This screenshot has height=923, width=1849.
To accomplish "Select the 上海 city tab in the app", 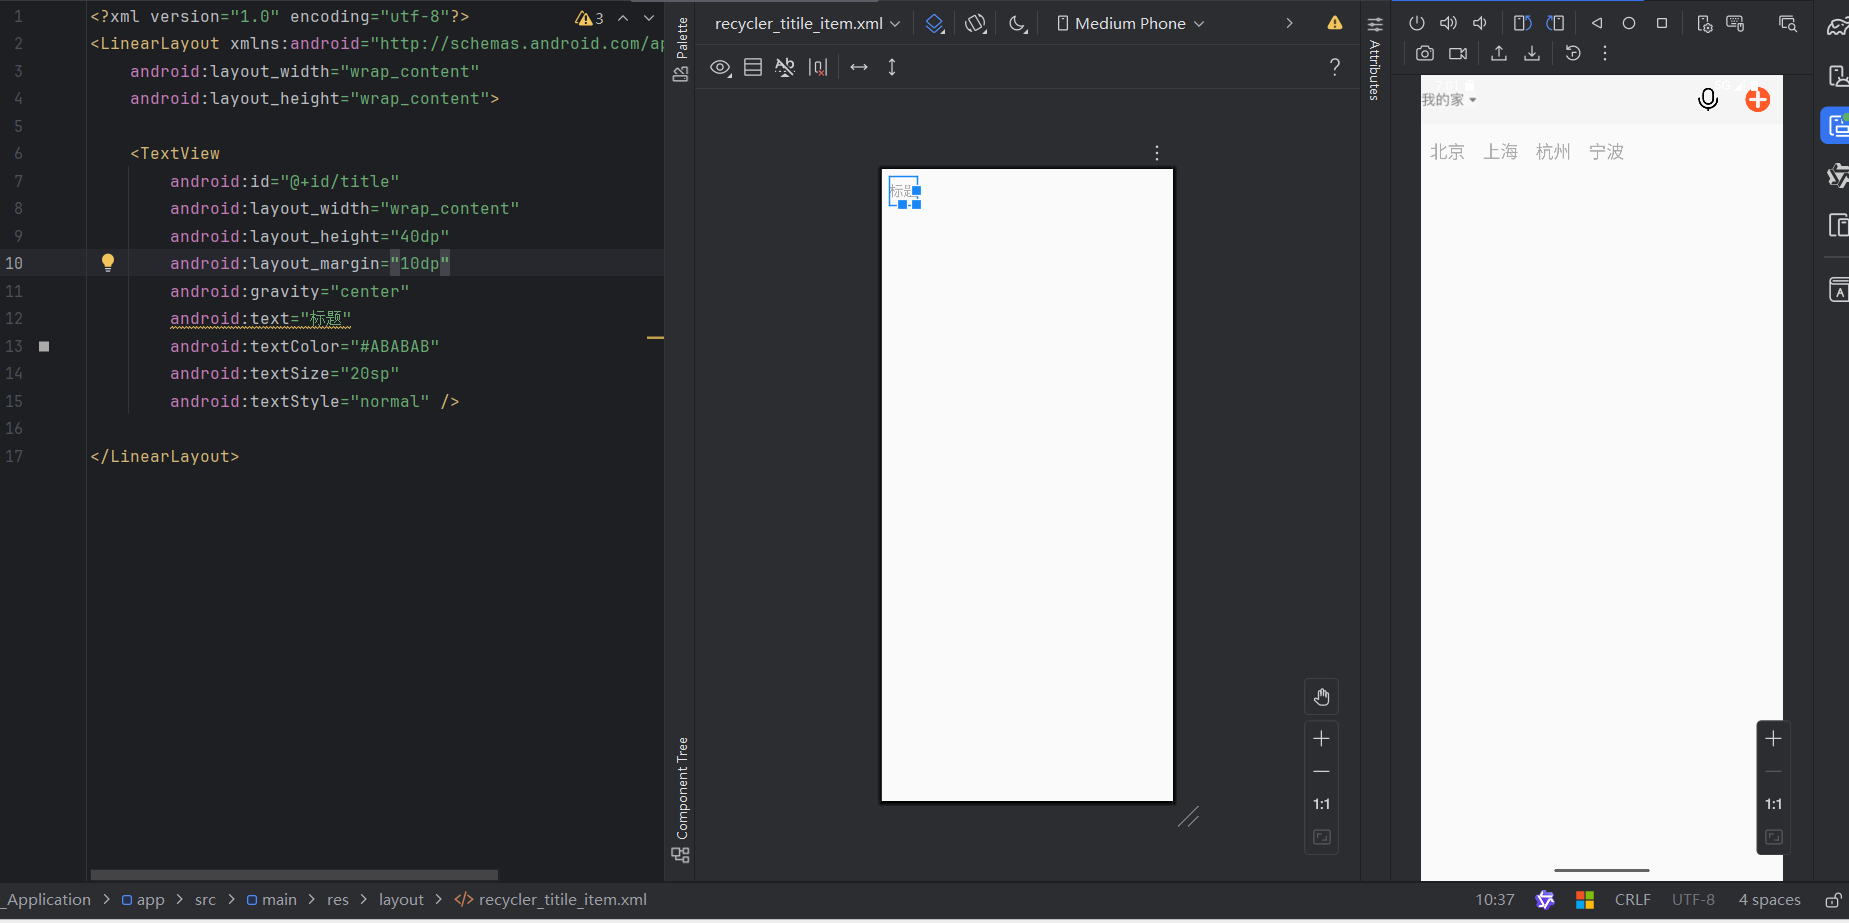I will [1500, 152].
